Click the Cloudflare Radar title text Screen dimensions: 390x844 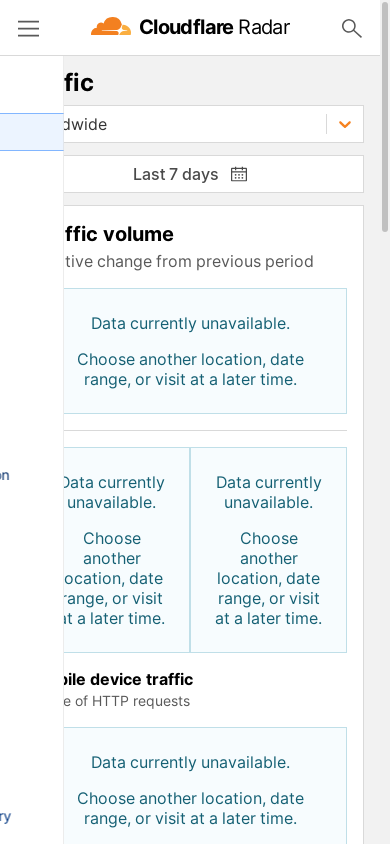tap(214, 27)
